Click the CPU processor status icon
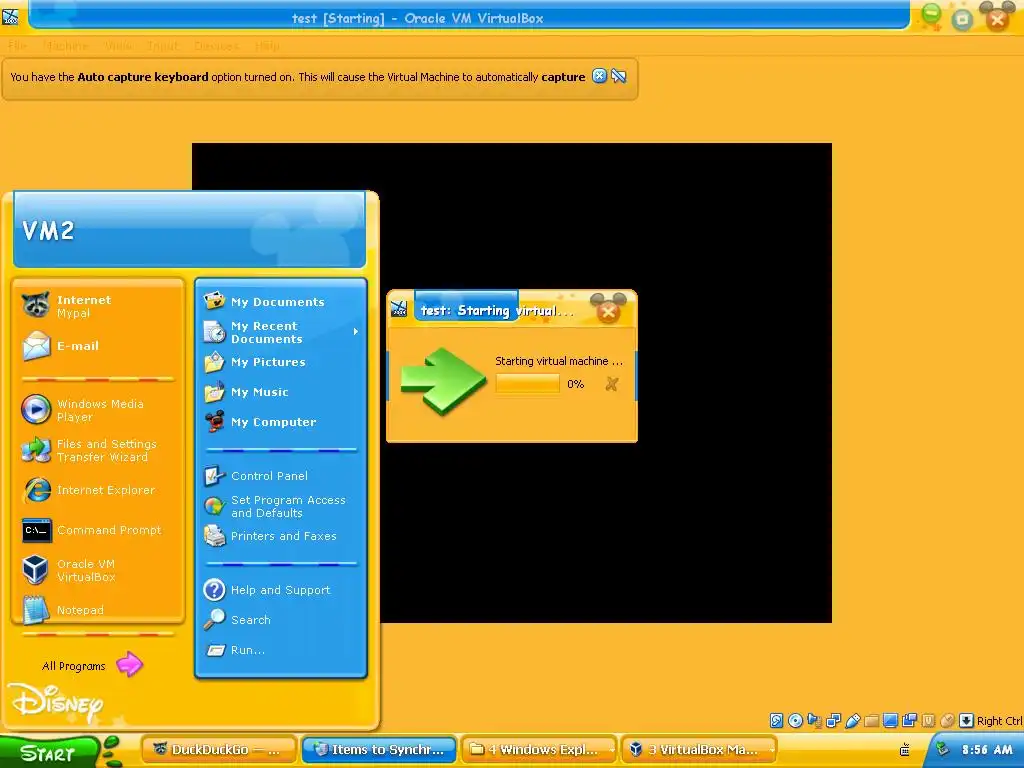 pos(928,720)
